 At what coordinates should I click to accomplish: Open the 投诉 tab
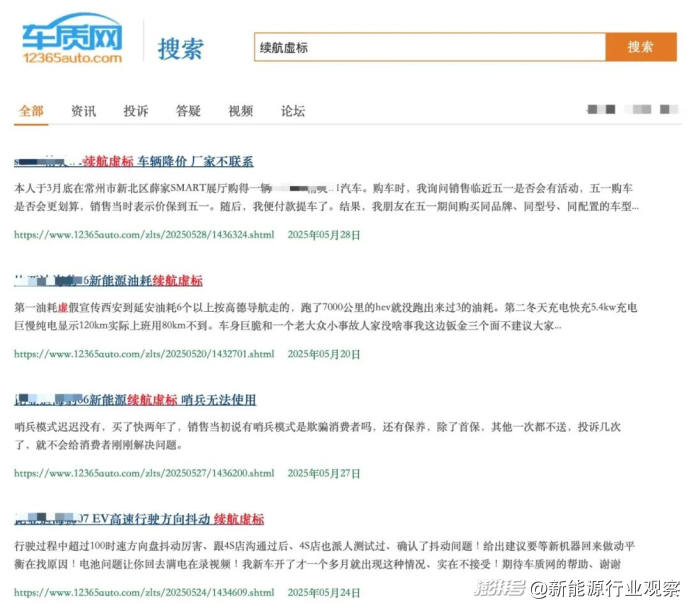pyautogui.click(x=136, y=111)
